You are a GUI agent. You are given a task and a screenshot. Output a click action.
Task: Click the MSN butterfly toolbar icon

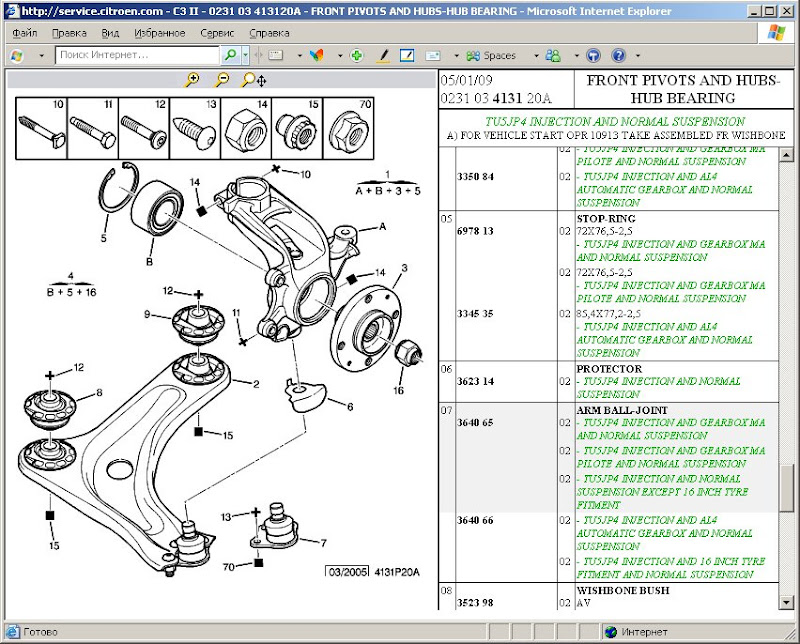tap(317, 56)
